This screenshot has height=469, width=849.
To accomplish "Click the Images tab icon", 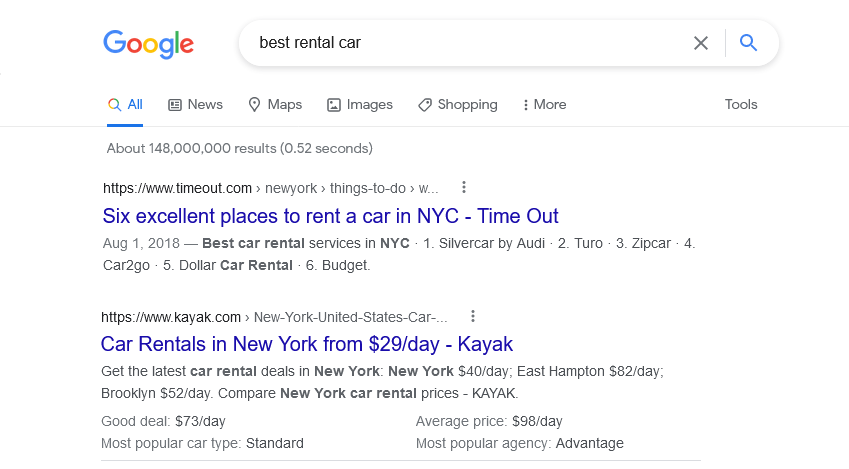I will click(334, 105).
